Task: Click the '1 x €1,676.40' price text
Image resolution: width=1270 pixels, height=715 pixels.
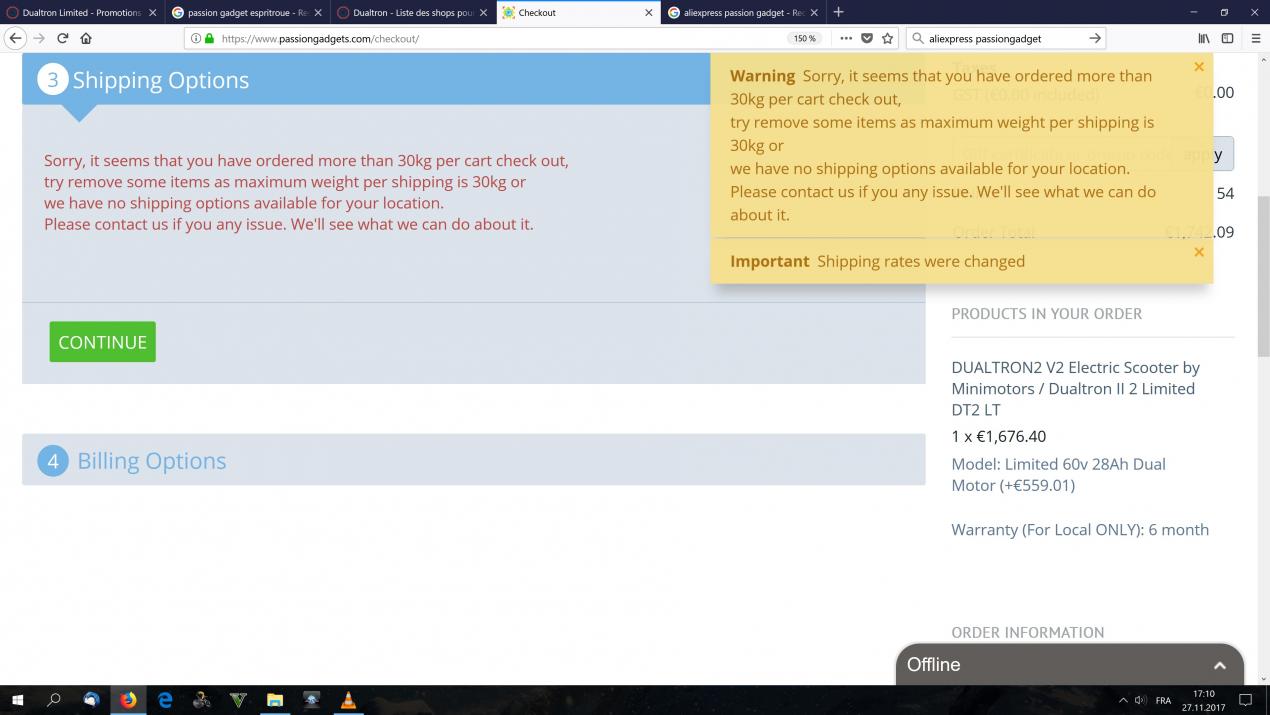Action: click(999, 436)
